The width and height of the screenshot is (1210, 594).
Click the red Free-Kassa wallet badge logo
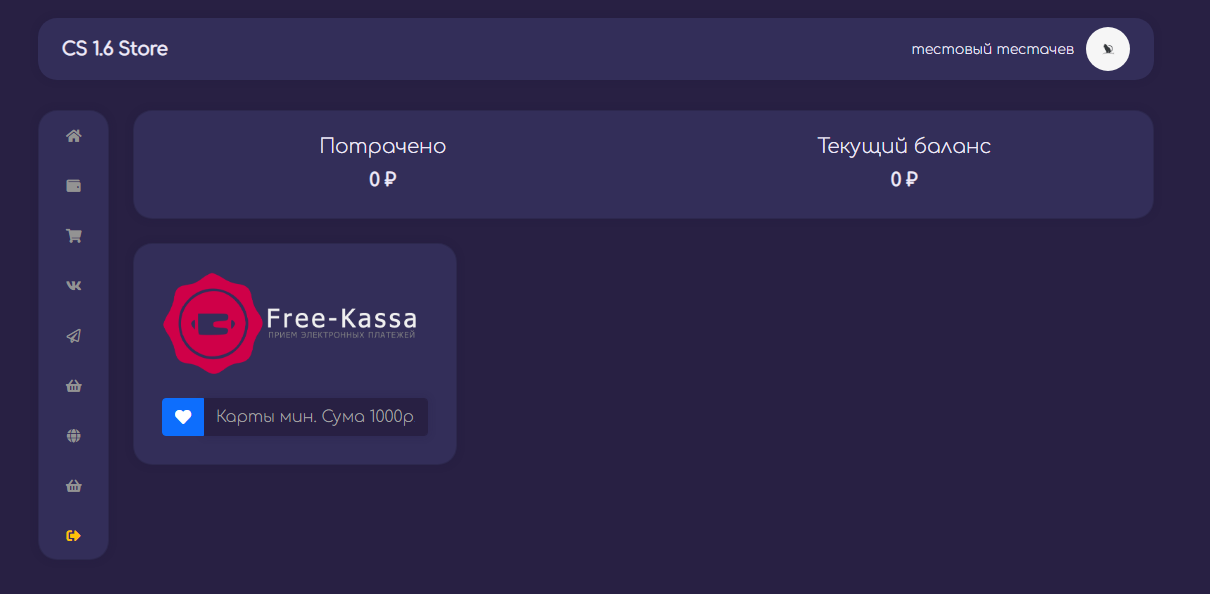pos(212,323)
